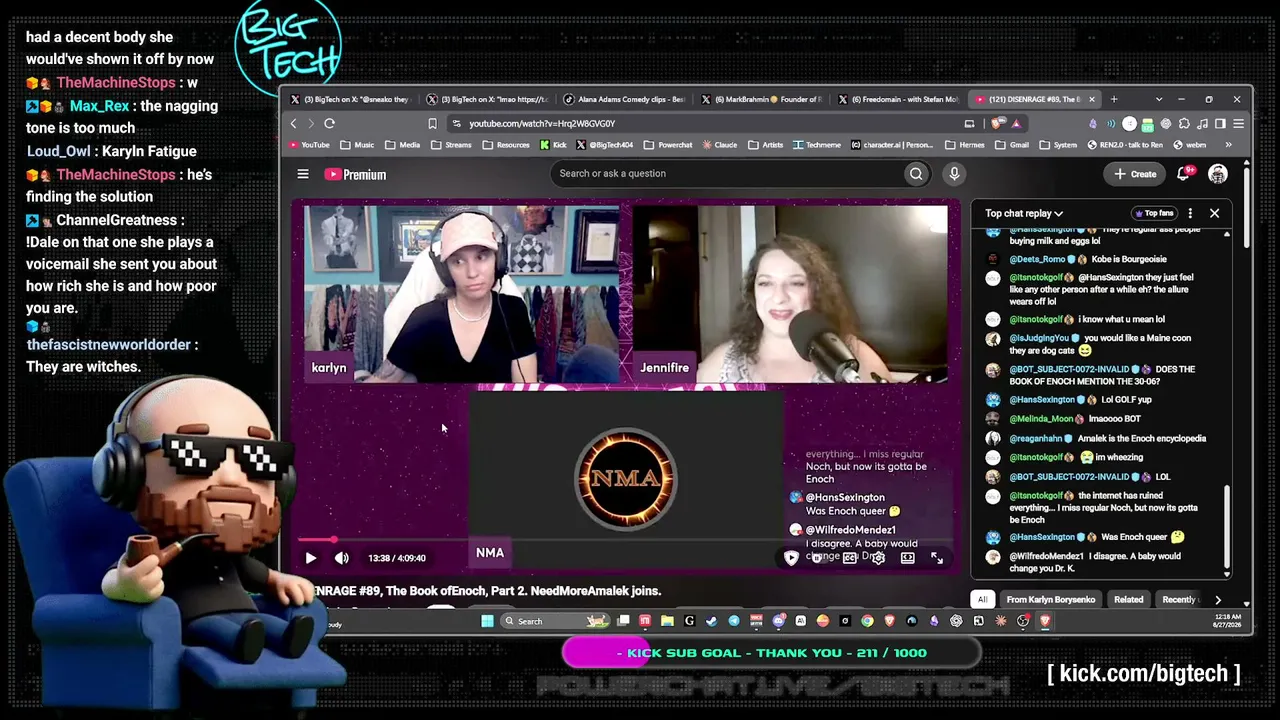Open video player settings gear
The width and height of the screenshot is (1280, 720).
878,558
